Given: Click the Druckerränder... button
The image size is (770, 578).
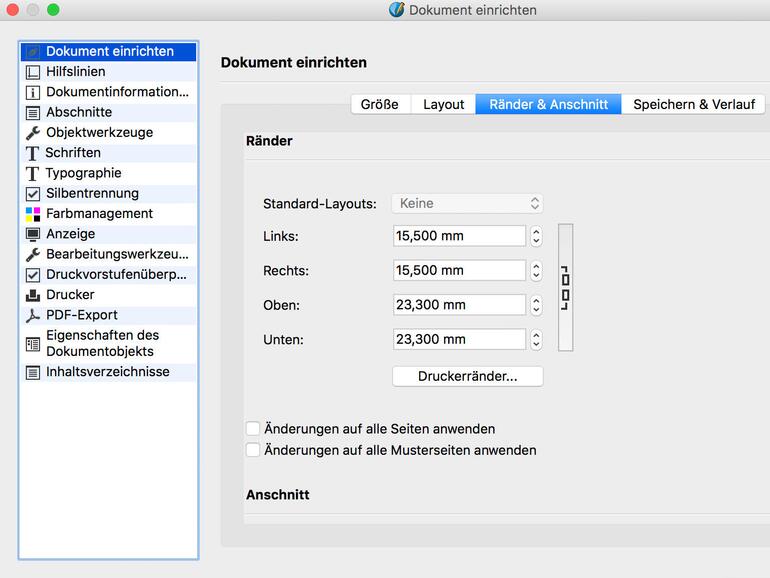Looking at the screenshot, I should pos(467,376).
